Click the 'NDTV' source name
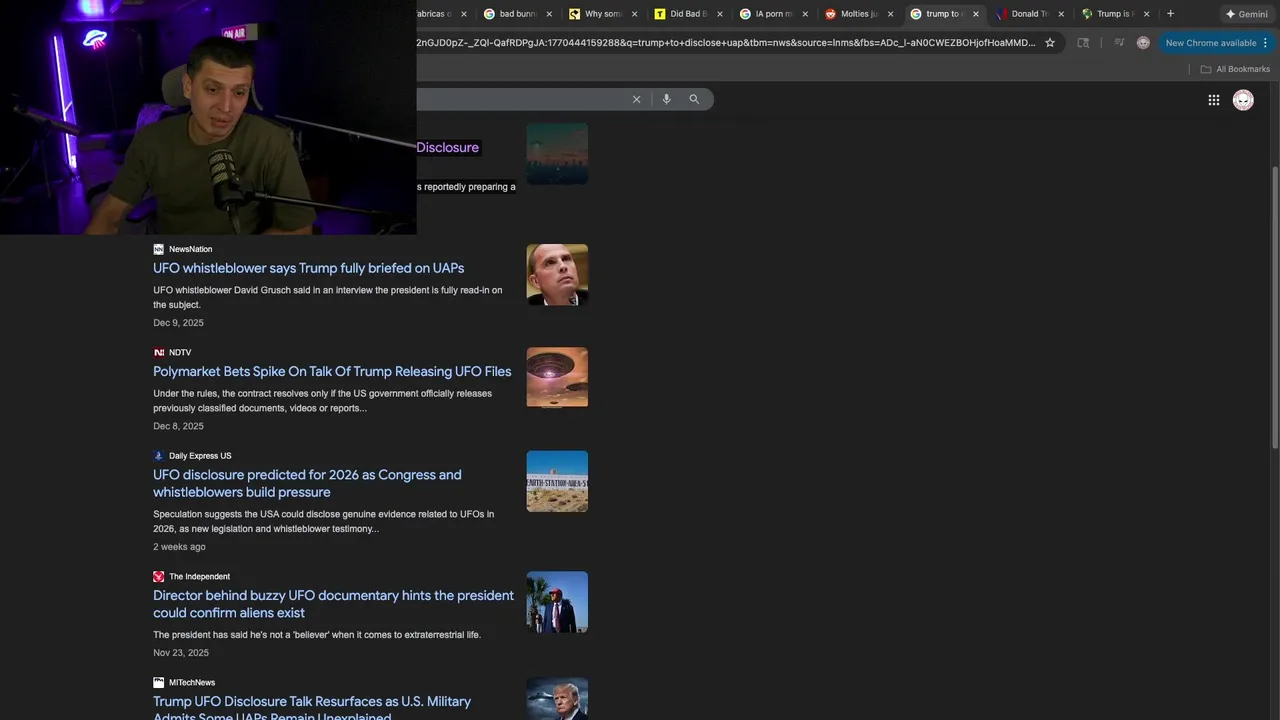Viewport: 1280px width, 720px height. tap(180, 352)
